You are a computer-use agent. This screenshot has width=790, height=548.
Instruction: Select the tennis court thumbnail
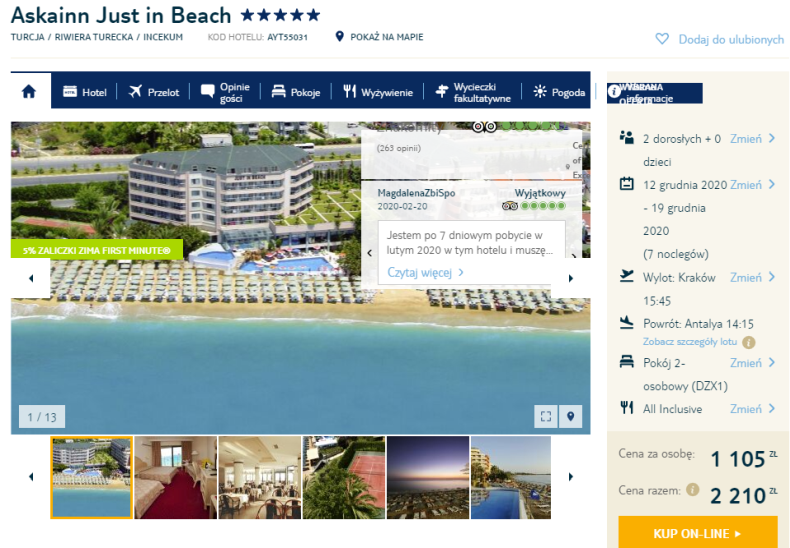click(x=344, y=477)
